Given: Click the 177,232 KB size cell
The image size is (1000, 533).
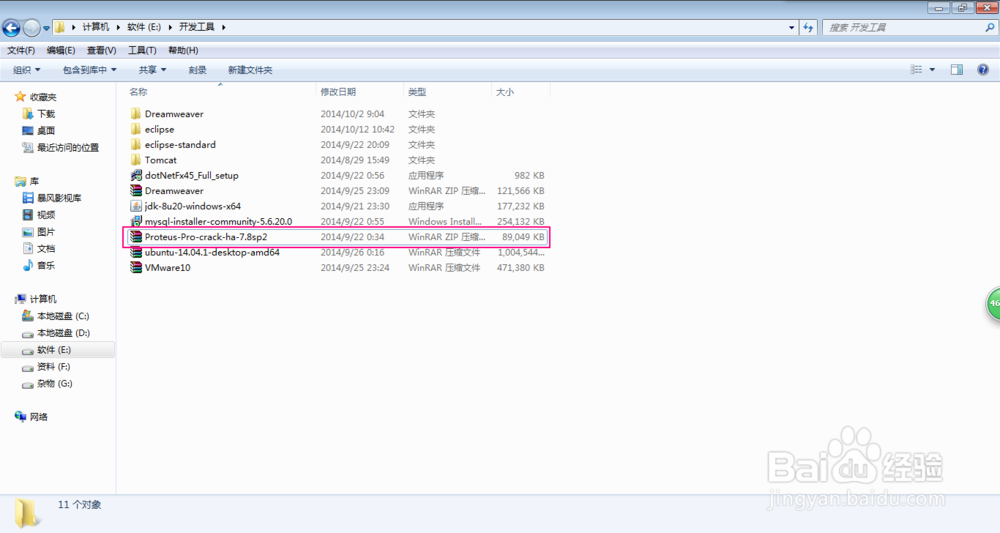Looking at the screenshot, I should click(520, 206).
